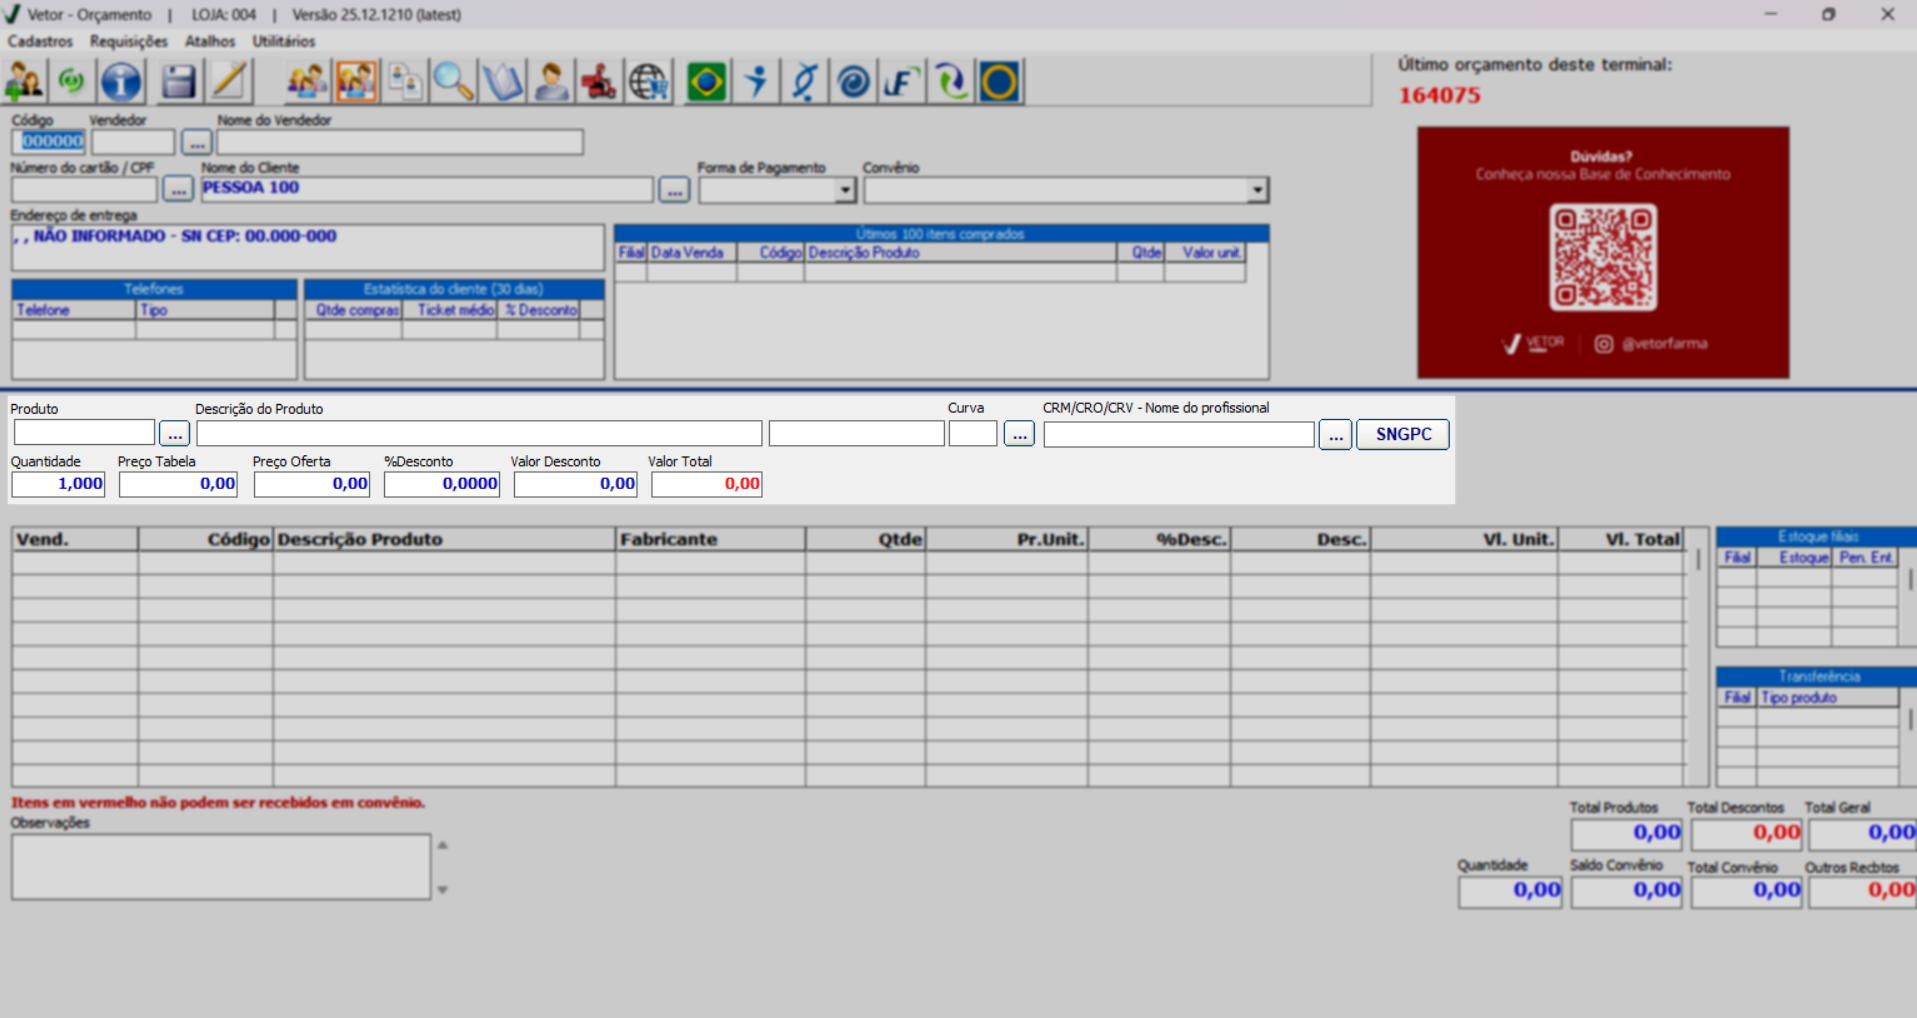Click the floppy disk save icon
The image size is (1917, 1018).
[178, 82]
